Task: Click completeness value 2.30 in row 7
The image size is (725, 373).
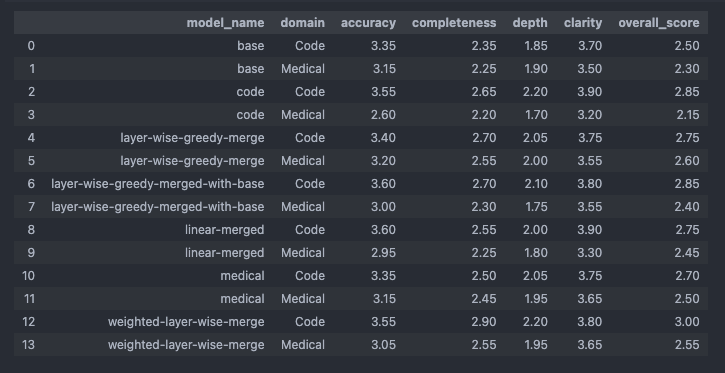Action: 484,207
